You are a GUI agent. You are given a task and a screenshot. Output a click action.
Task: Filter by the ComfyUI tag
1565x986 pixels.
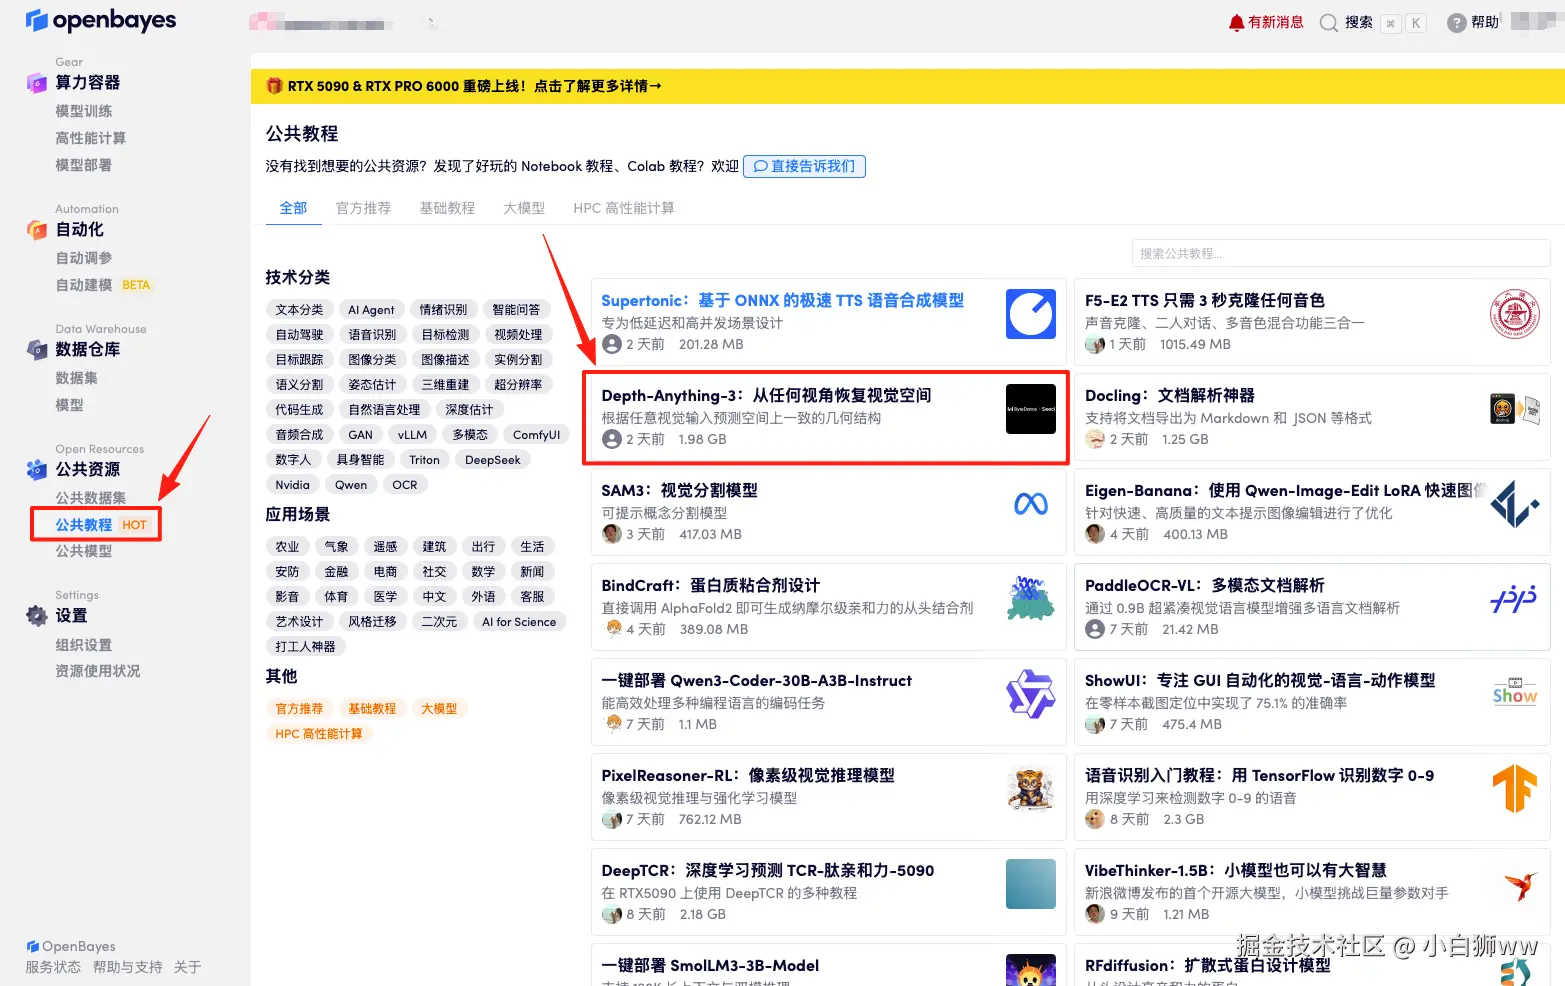536,435
